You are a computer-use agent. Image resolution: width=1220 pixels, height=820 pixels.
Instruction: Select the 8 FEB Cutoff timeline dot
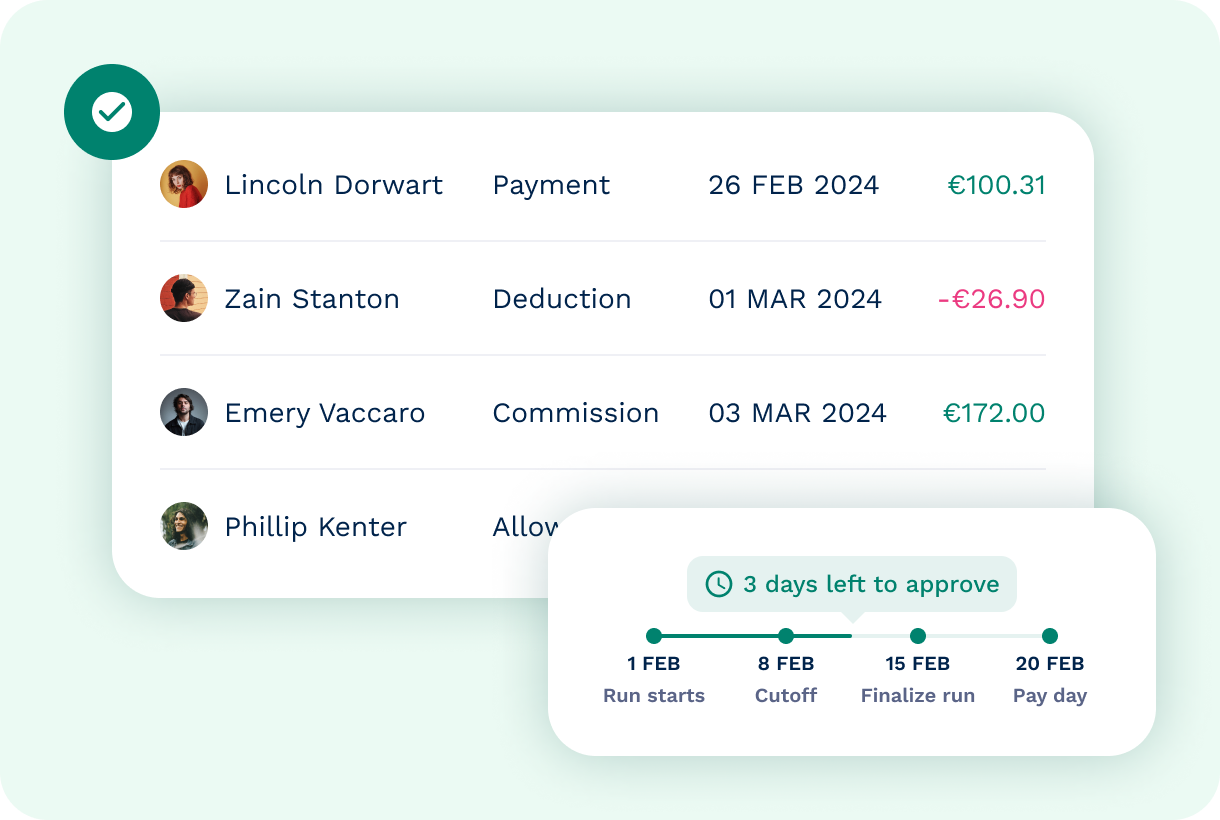[786, 636]
